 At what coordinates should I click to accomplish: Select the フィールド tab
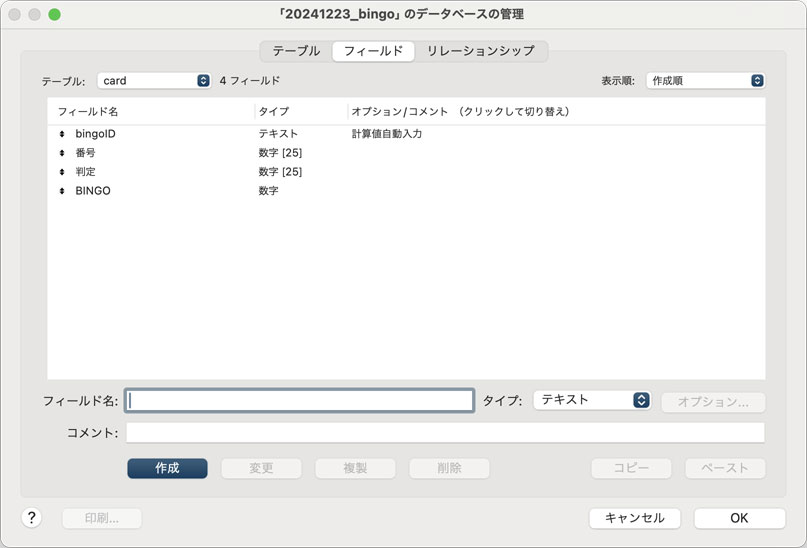pyautogui.click(x=373, y=51)
